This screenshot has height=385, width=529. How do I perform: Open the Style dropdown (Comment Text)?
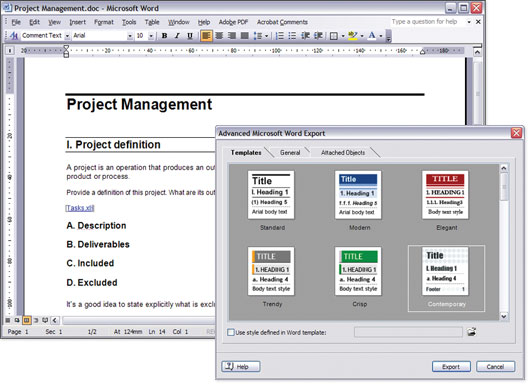67,36
